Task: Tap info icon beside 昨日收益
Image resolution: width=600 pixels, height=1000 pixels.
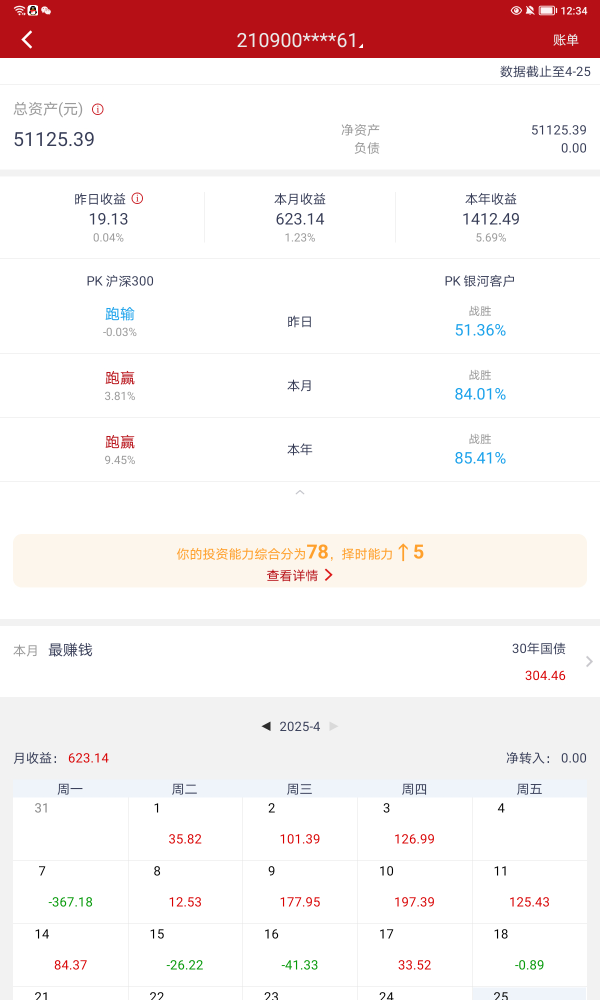Action: 137,198
